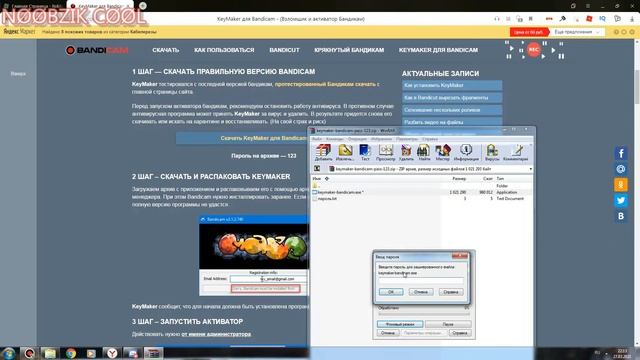This screenshot has height=360, width=640.
Task: Click the Bandicam site logo
Action: pyautogui.click(x=97, y=50)
